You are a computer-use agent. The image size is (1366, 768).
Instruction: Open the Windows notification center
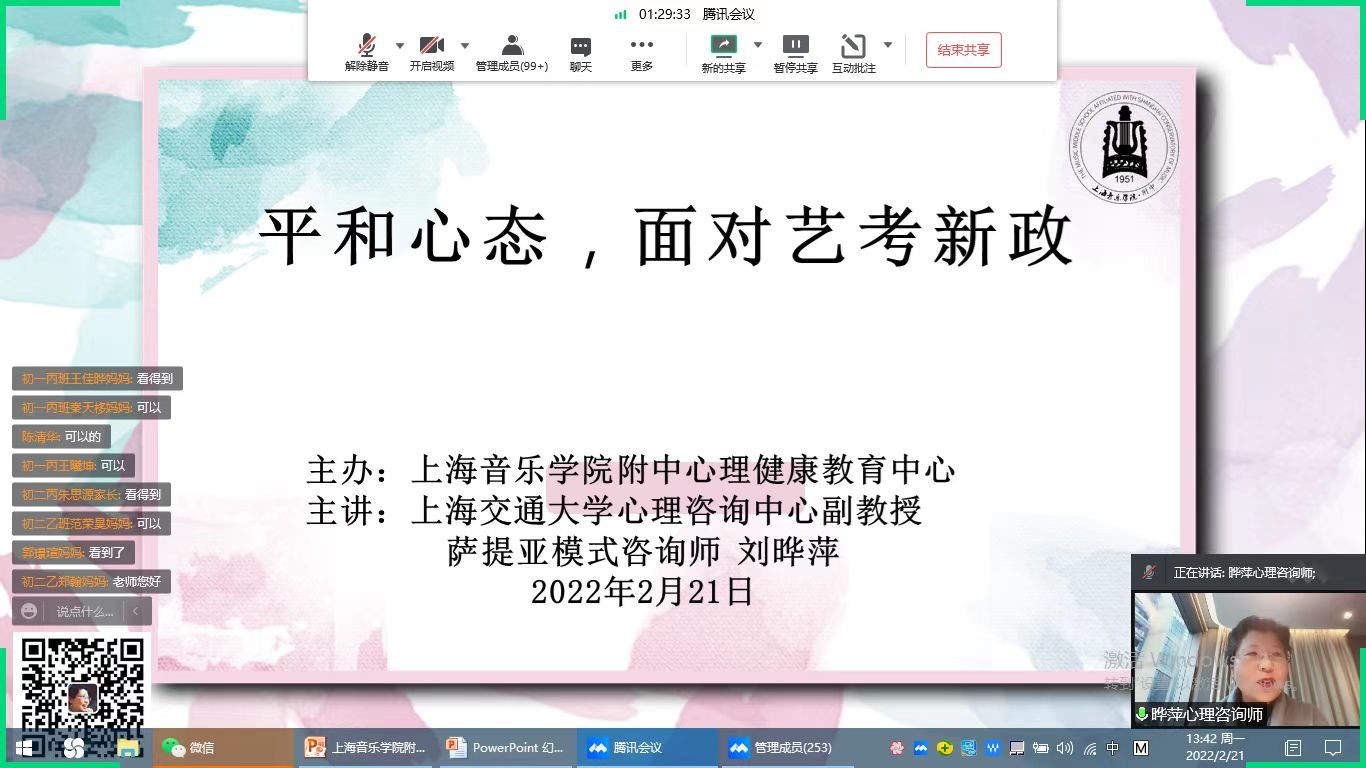click(1333, 747)
